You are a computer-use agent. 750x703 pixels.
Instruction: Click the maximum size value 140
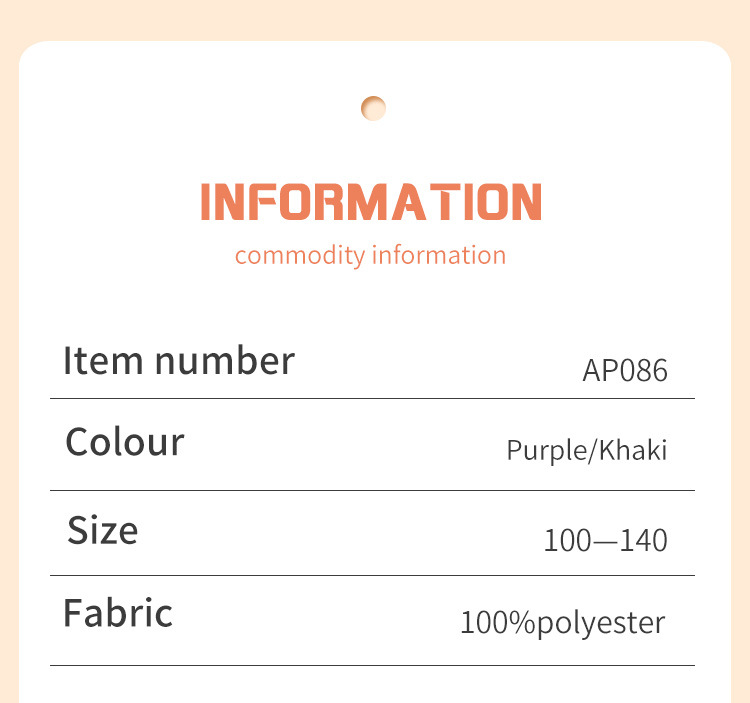click(642, 541)
